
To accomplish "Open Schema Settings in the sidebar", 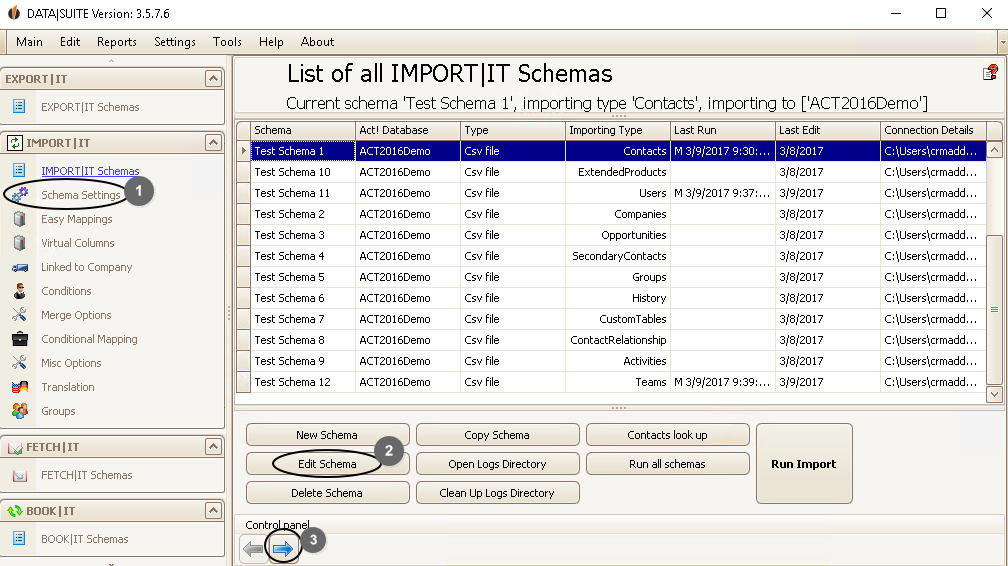I will tap(80, 195).
